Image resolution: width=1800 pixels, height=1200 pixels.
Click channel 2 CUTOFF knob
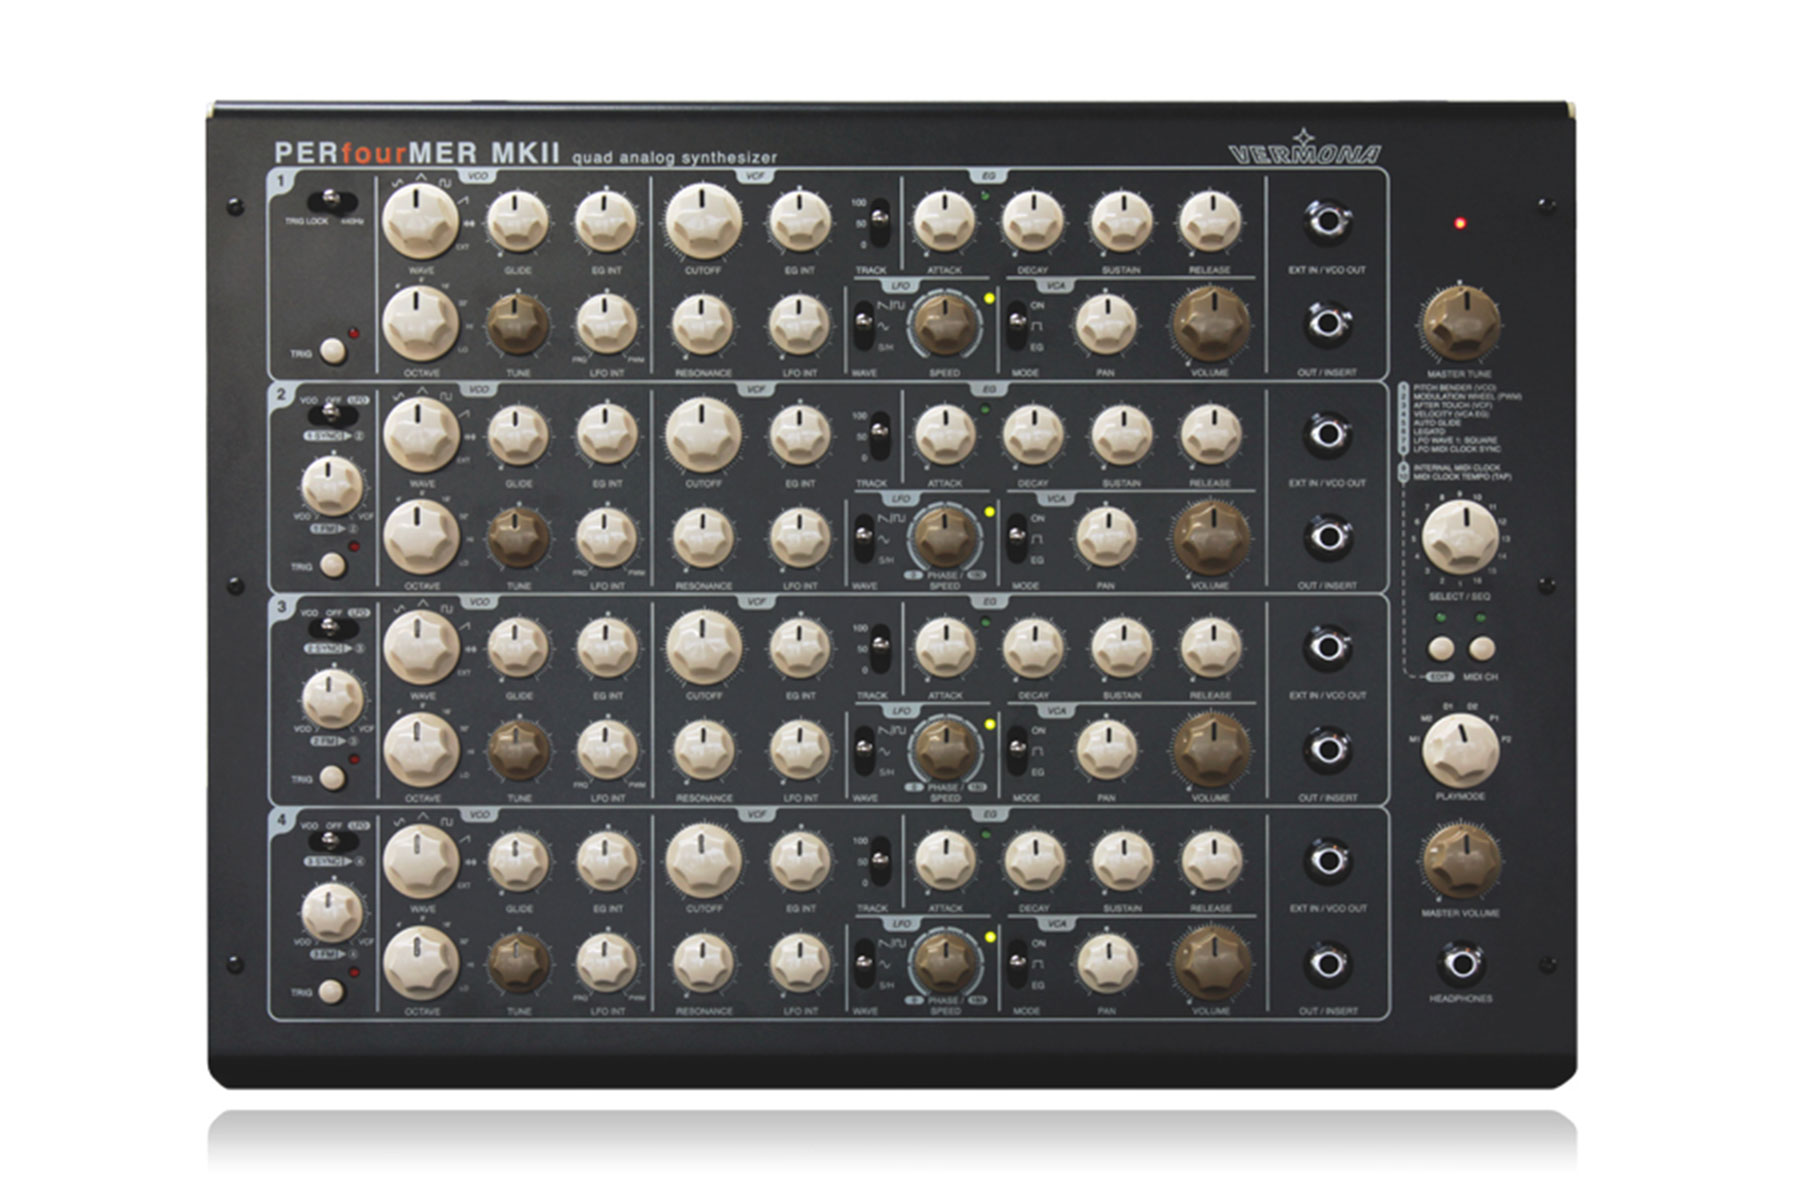(x=704, y=434)
